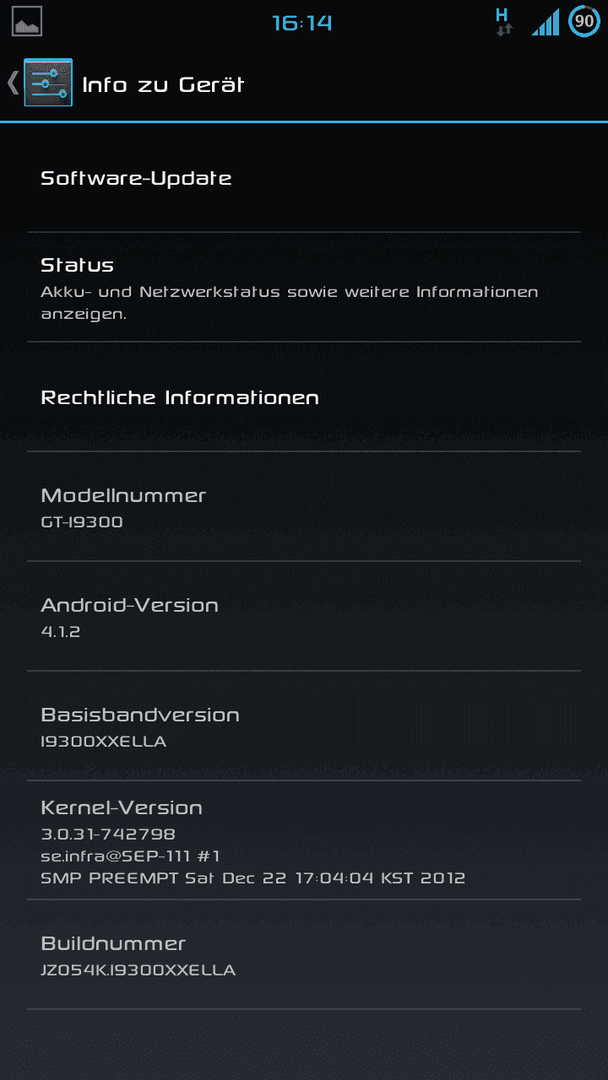Tap the "Info zu Gerät" title
608x1080 pixels.
click(163, 85)
